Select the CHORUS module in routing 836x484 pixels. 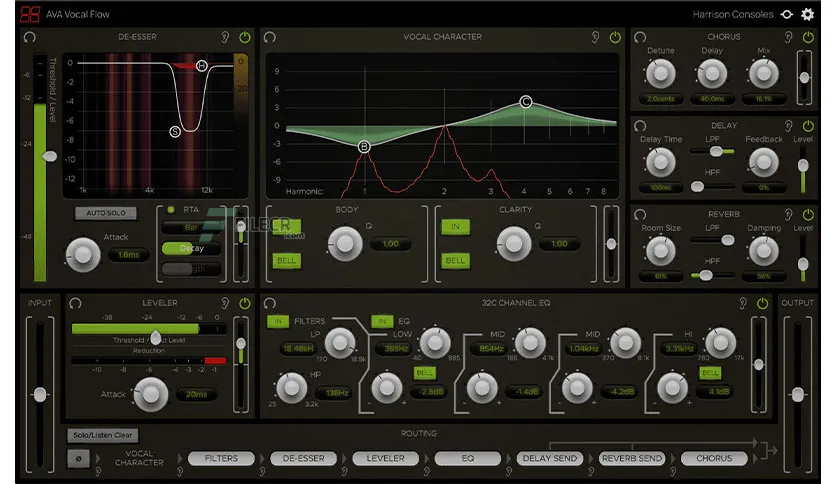(714, 458)
